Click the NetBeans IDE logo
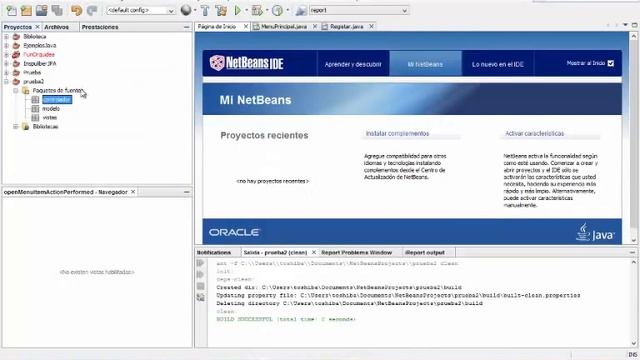Image resolution: width=640 pixels, height=360 pixels. pyautogui.click(x=246, y=63)
